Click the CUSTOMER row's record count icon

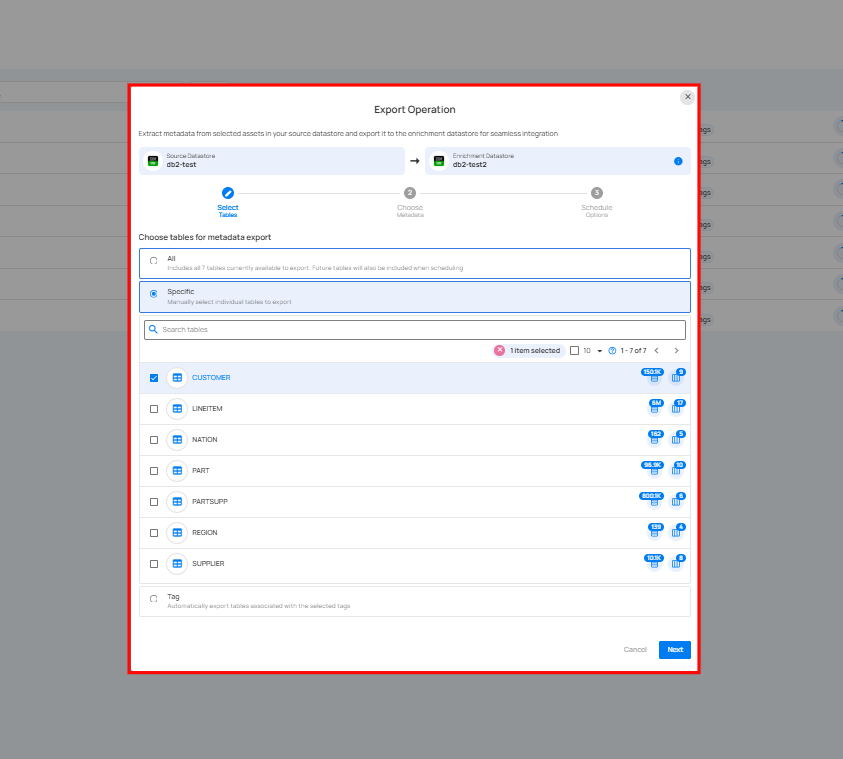654,377
